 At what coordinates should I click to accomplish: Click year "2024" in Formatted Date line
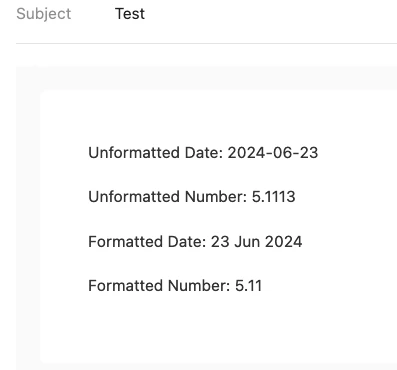click(284, 241)
